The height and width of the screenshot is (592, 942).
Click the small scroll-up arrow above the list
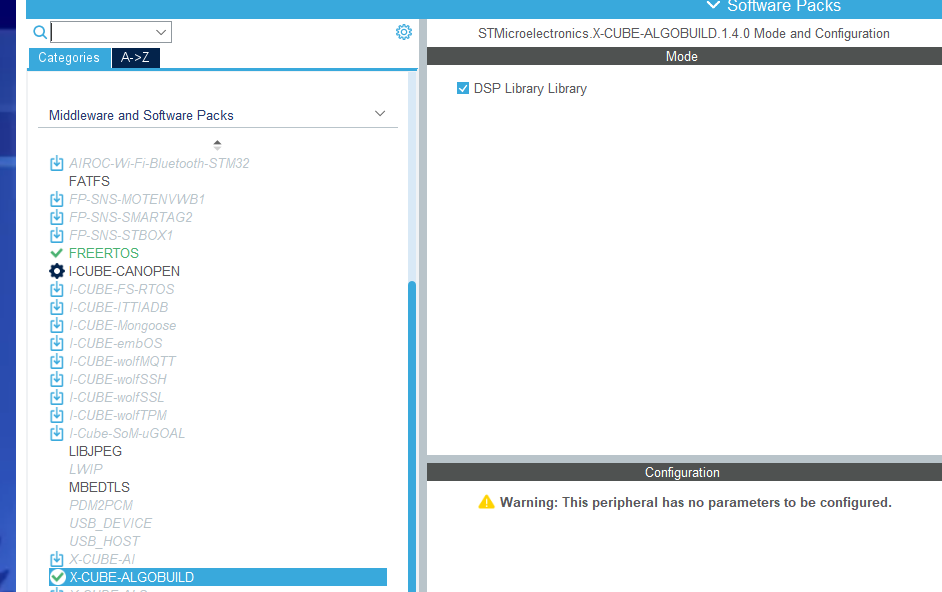click(x=217, y=145)
